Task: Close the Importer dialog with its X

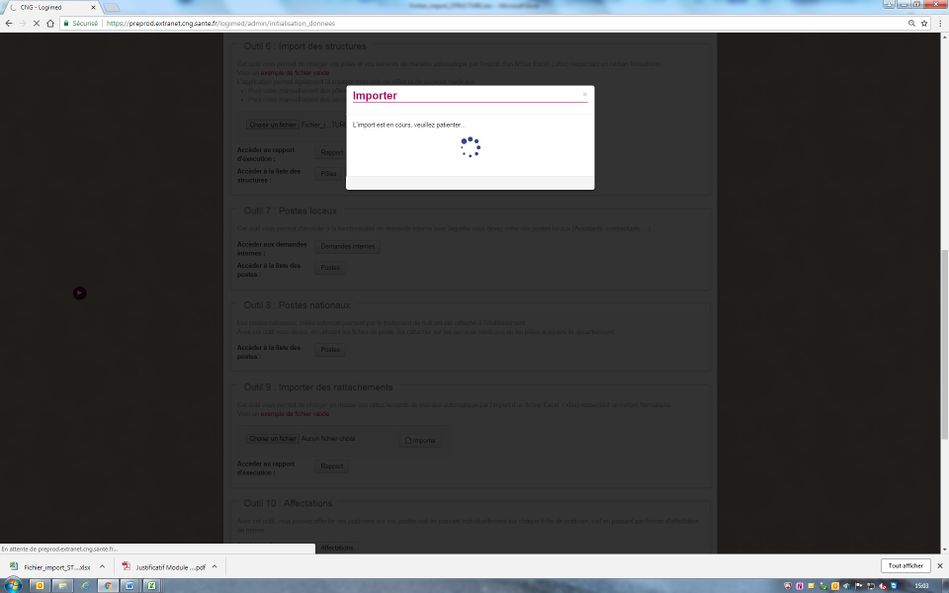Action: coord(585,94)
